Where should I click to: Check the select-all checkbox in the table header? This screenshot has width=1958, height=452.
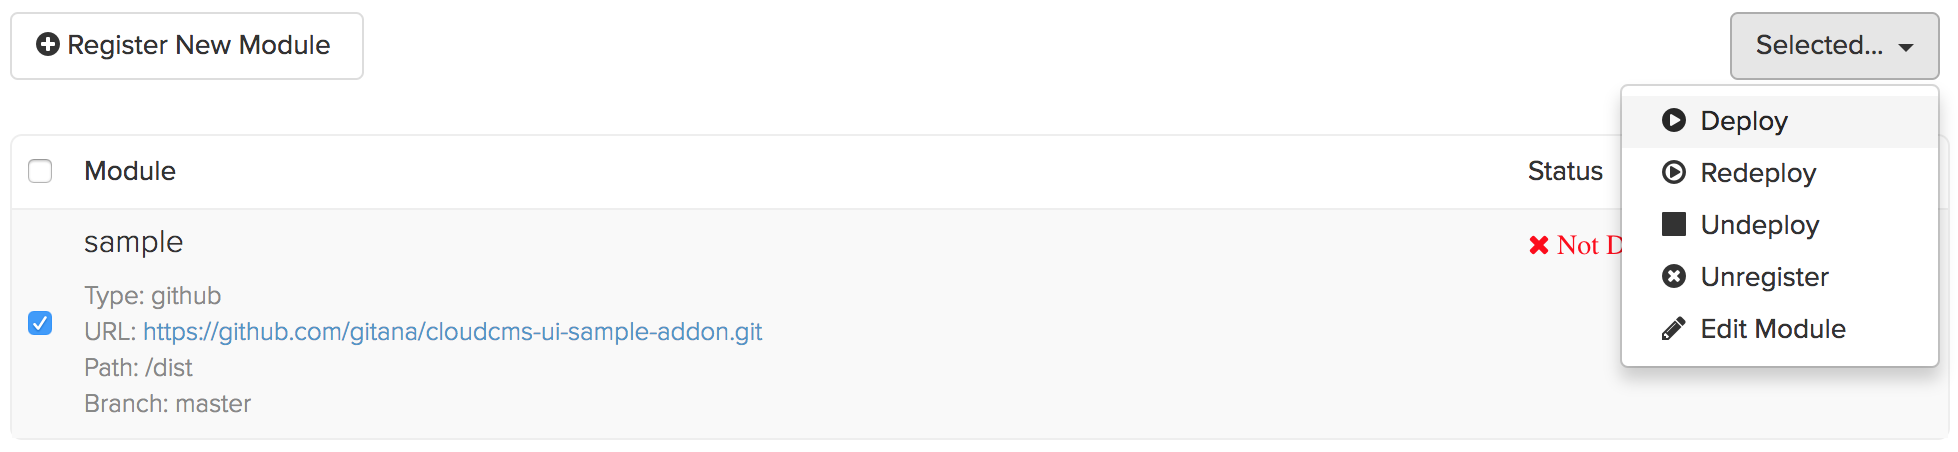pyautogui.click(x=40, y=171)
